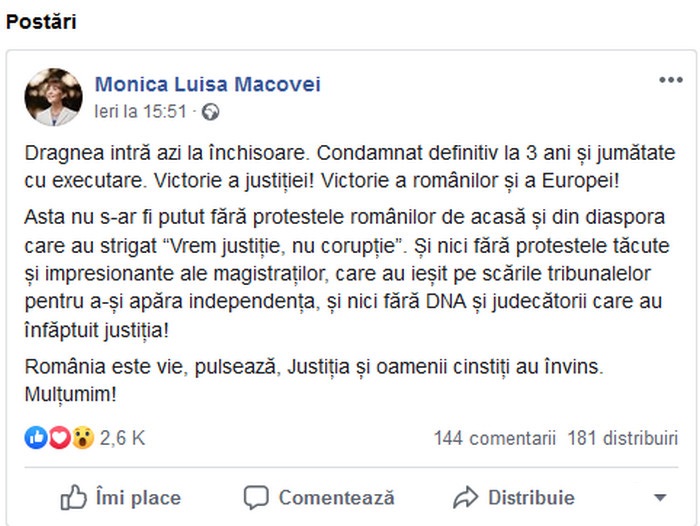View the 144 comentarii list
The image size is (700, 526).
(495, 438)
